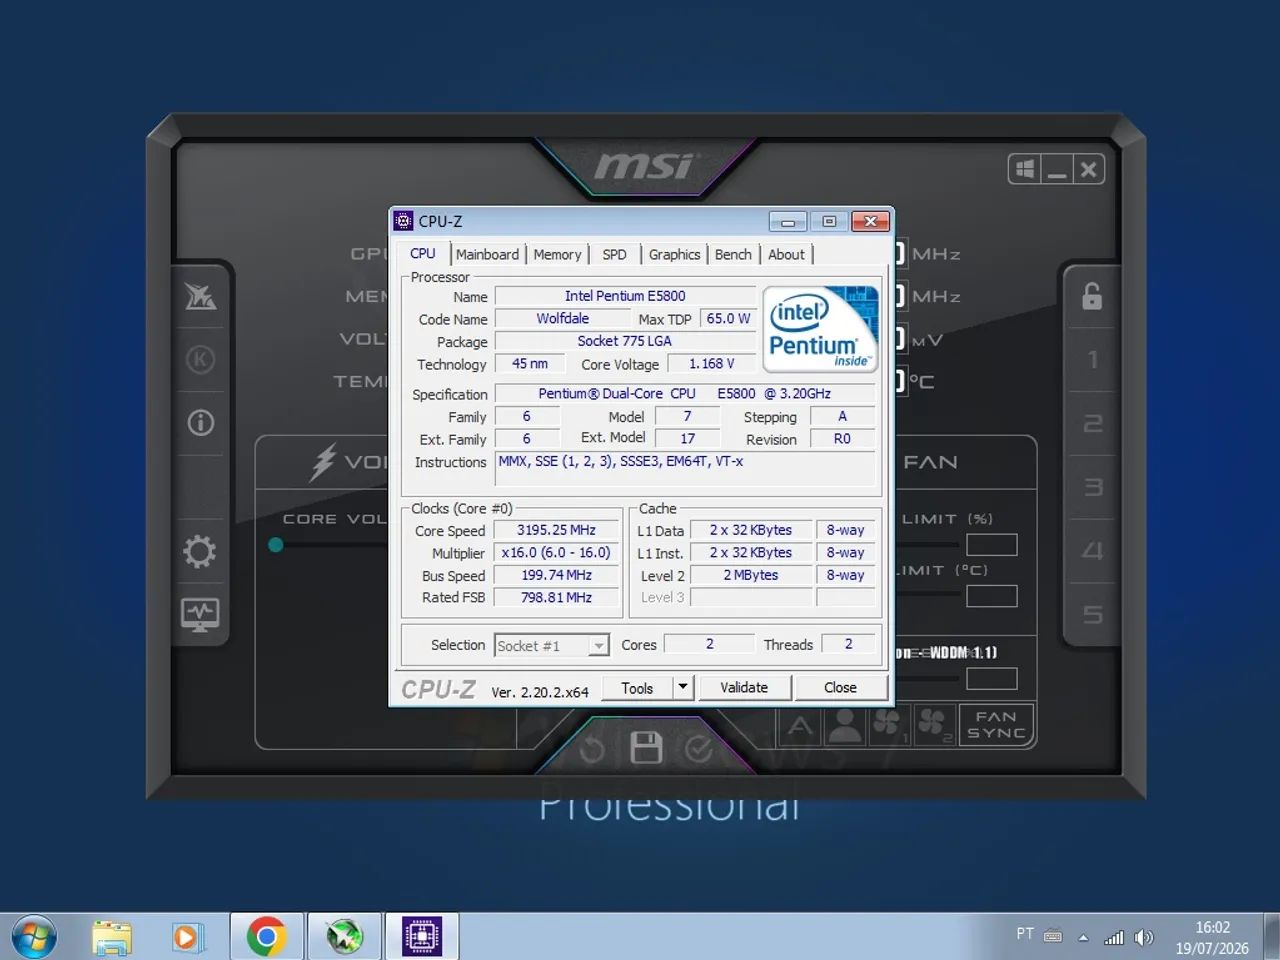The image size is (1280, 960).
Task: Switch to the Mainboard tab
Action: (x=487, y=255)
